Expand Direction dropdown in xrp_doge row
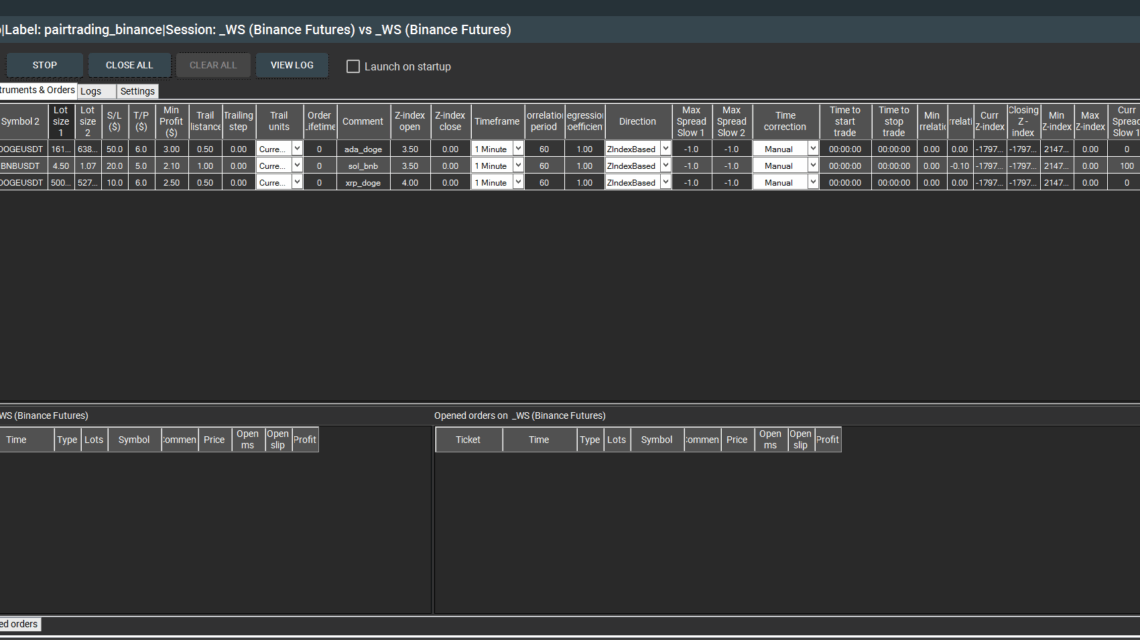Viewport: 1140px width, 640px height. pyautogui.click(x=665, y=183)
